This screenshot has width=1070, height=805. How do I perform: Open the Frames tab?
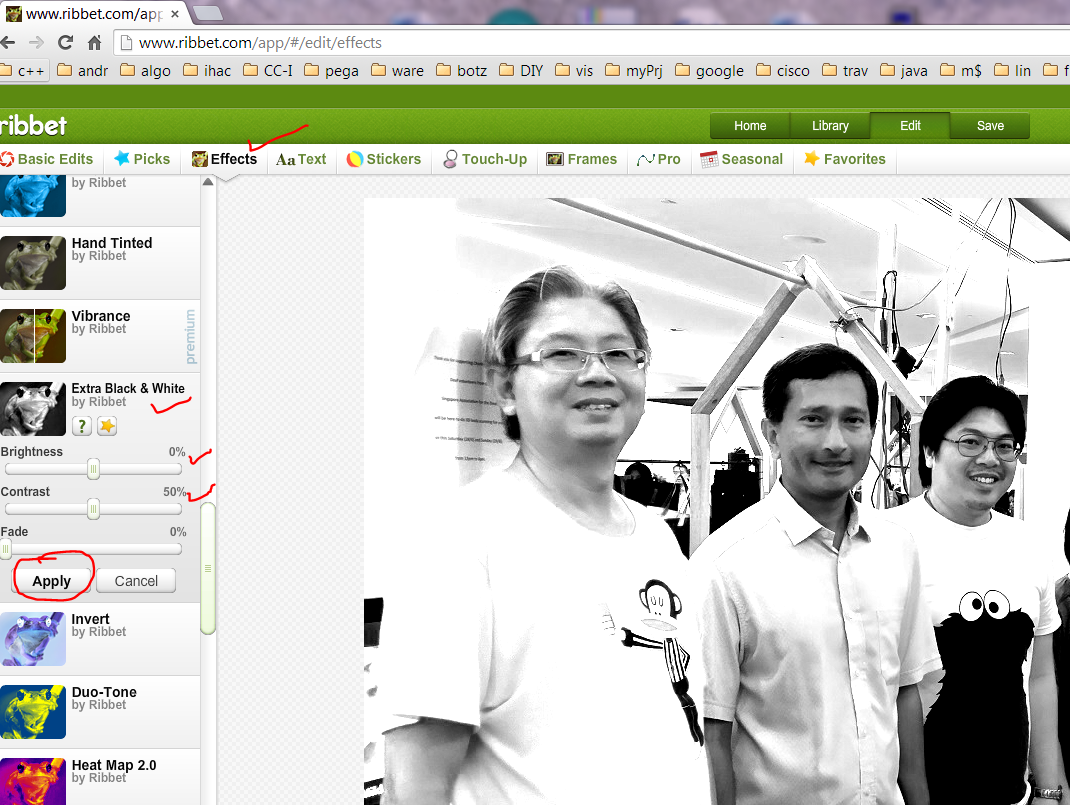(581, 159)
